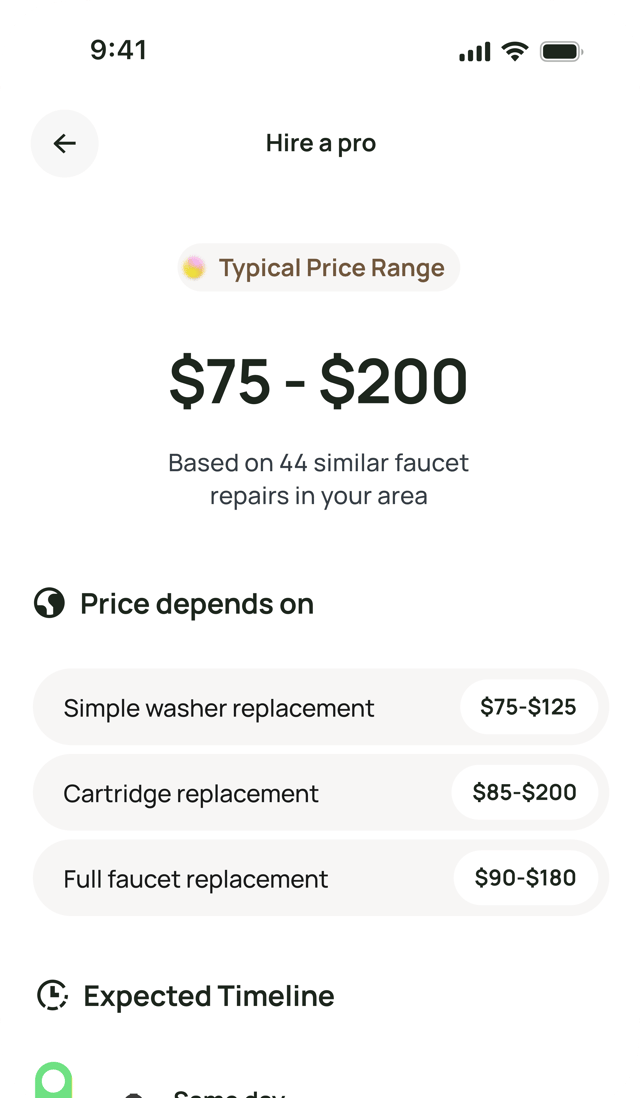Click the Wi-Fi status icon

[515, 51]
